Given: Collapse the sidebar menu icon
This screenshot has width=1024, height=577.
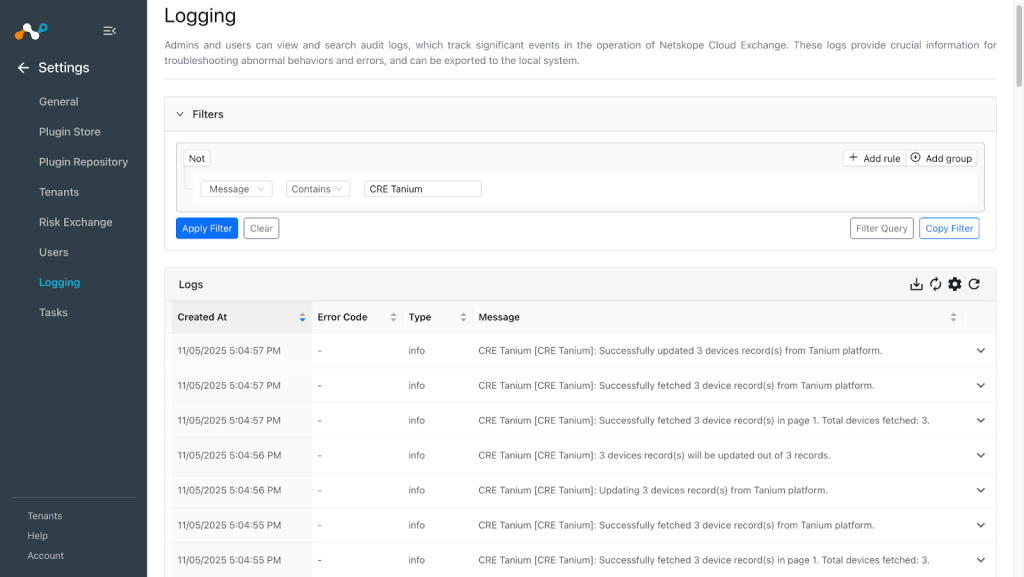Looking at the screenshot, I should pos(110,31).
